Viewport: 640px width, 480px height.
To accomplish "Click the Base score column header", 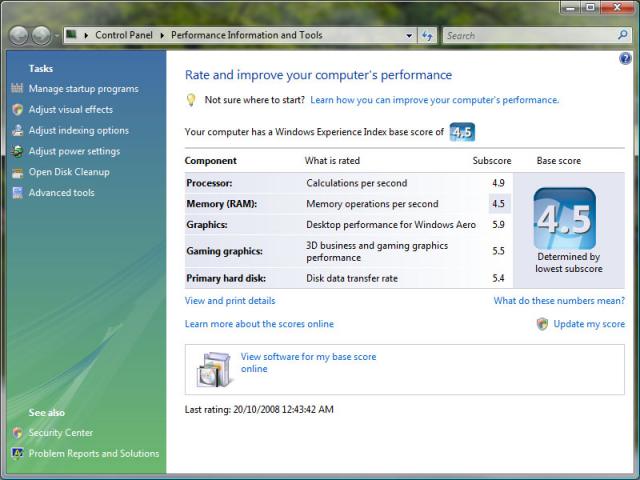I will [x=559, y=160].
